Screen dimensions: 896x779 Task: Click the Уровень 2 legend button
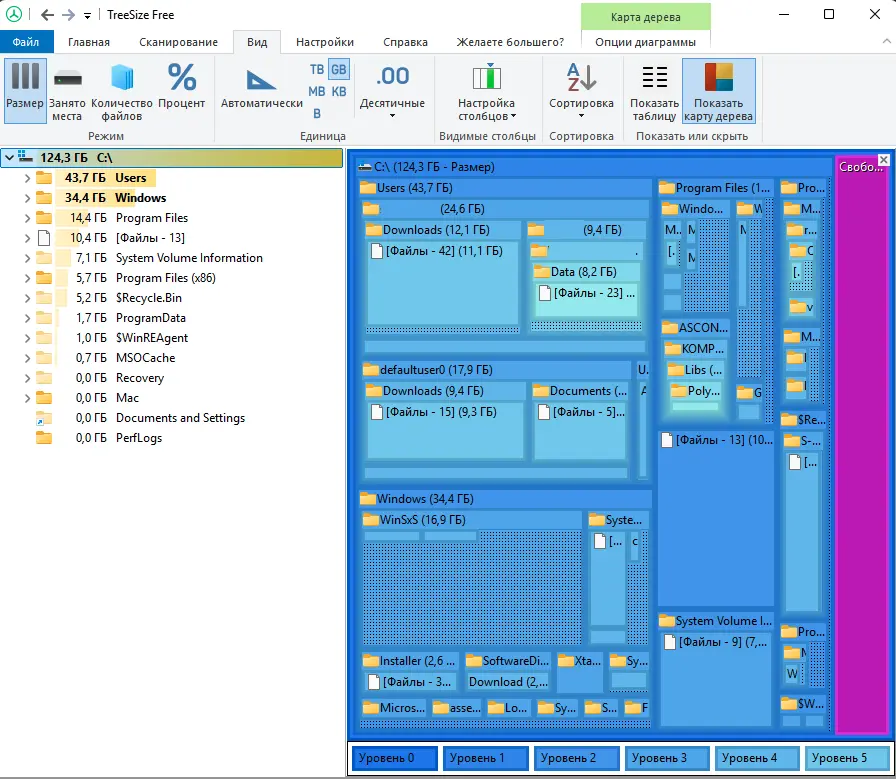(577, 758)
